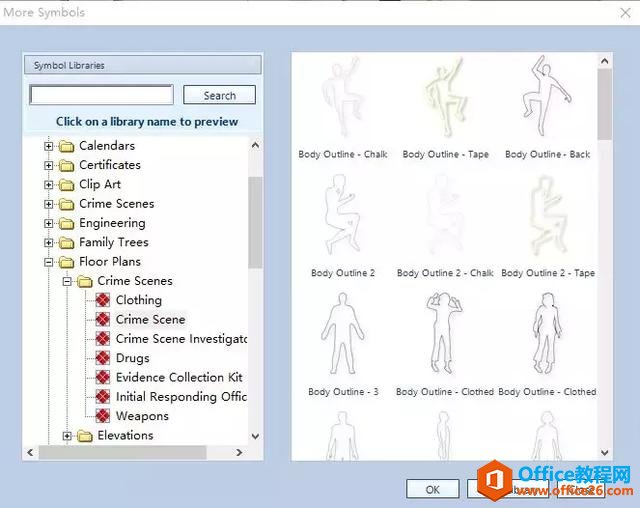640x508 pixels.
Task: Click the Initial Responding Officer library icon
Action: pyautogui.click(x=102, y=396)
